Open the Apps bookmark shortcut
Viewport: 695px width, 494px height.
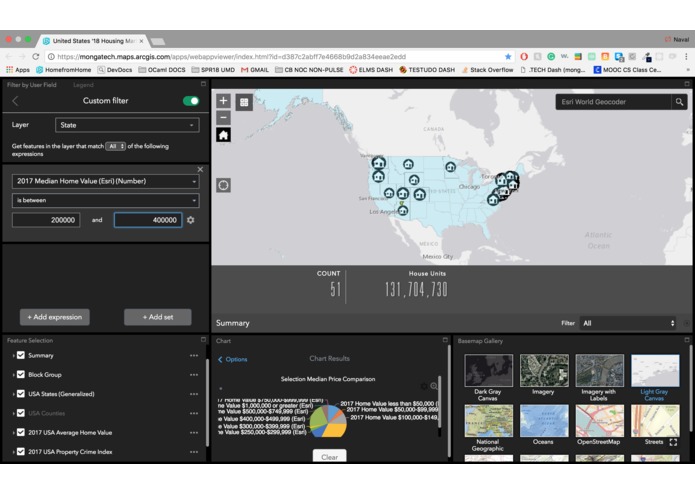click(x=18, y=70)
